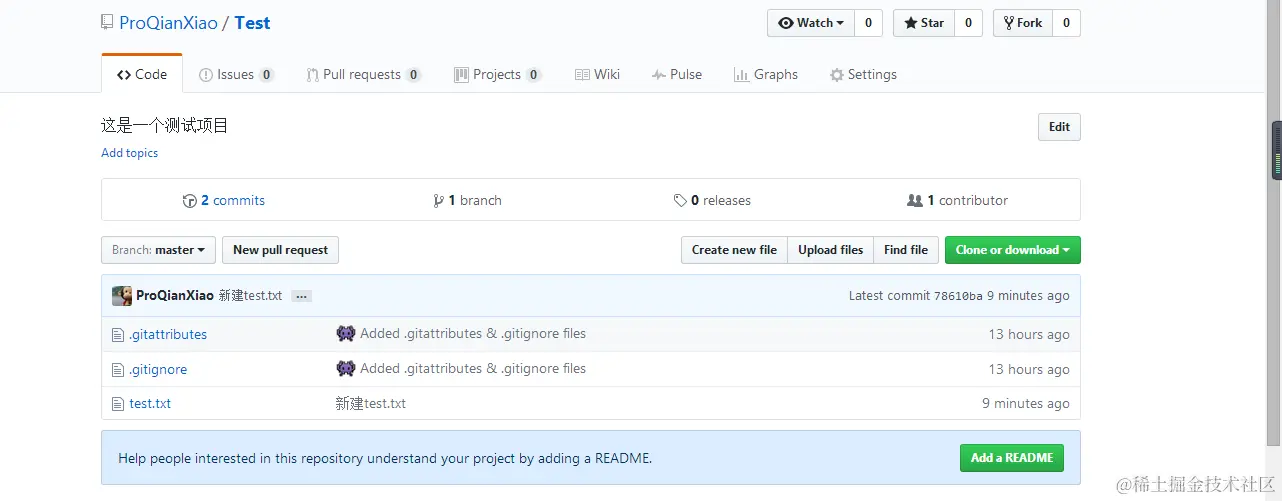This screenshot has height=501, width=1282.
Task: Open the Projects tab
Action: (x=498, y=74)
